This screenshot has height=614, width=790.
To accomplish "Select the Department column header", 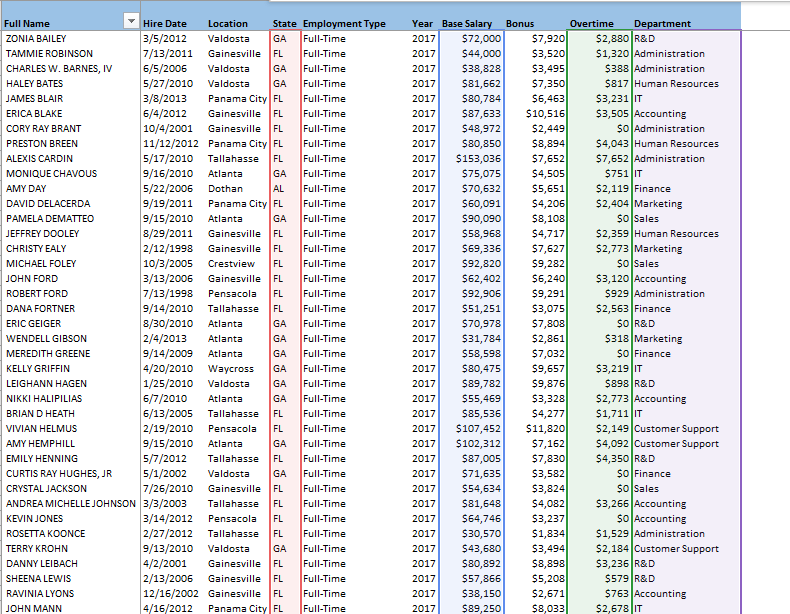I will (662, 24).
